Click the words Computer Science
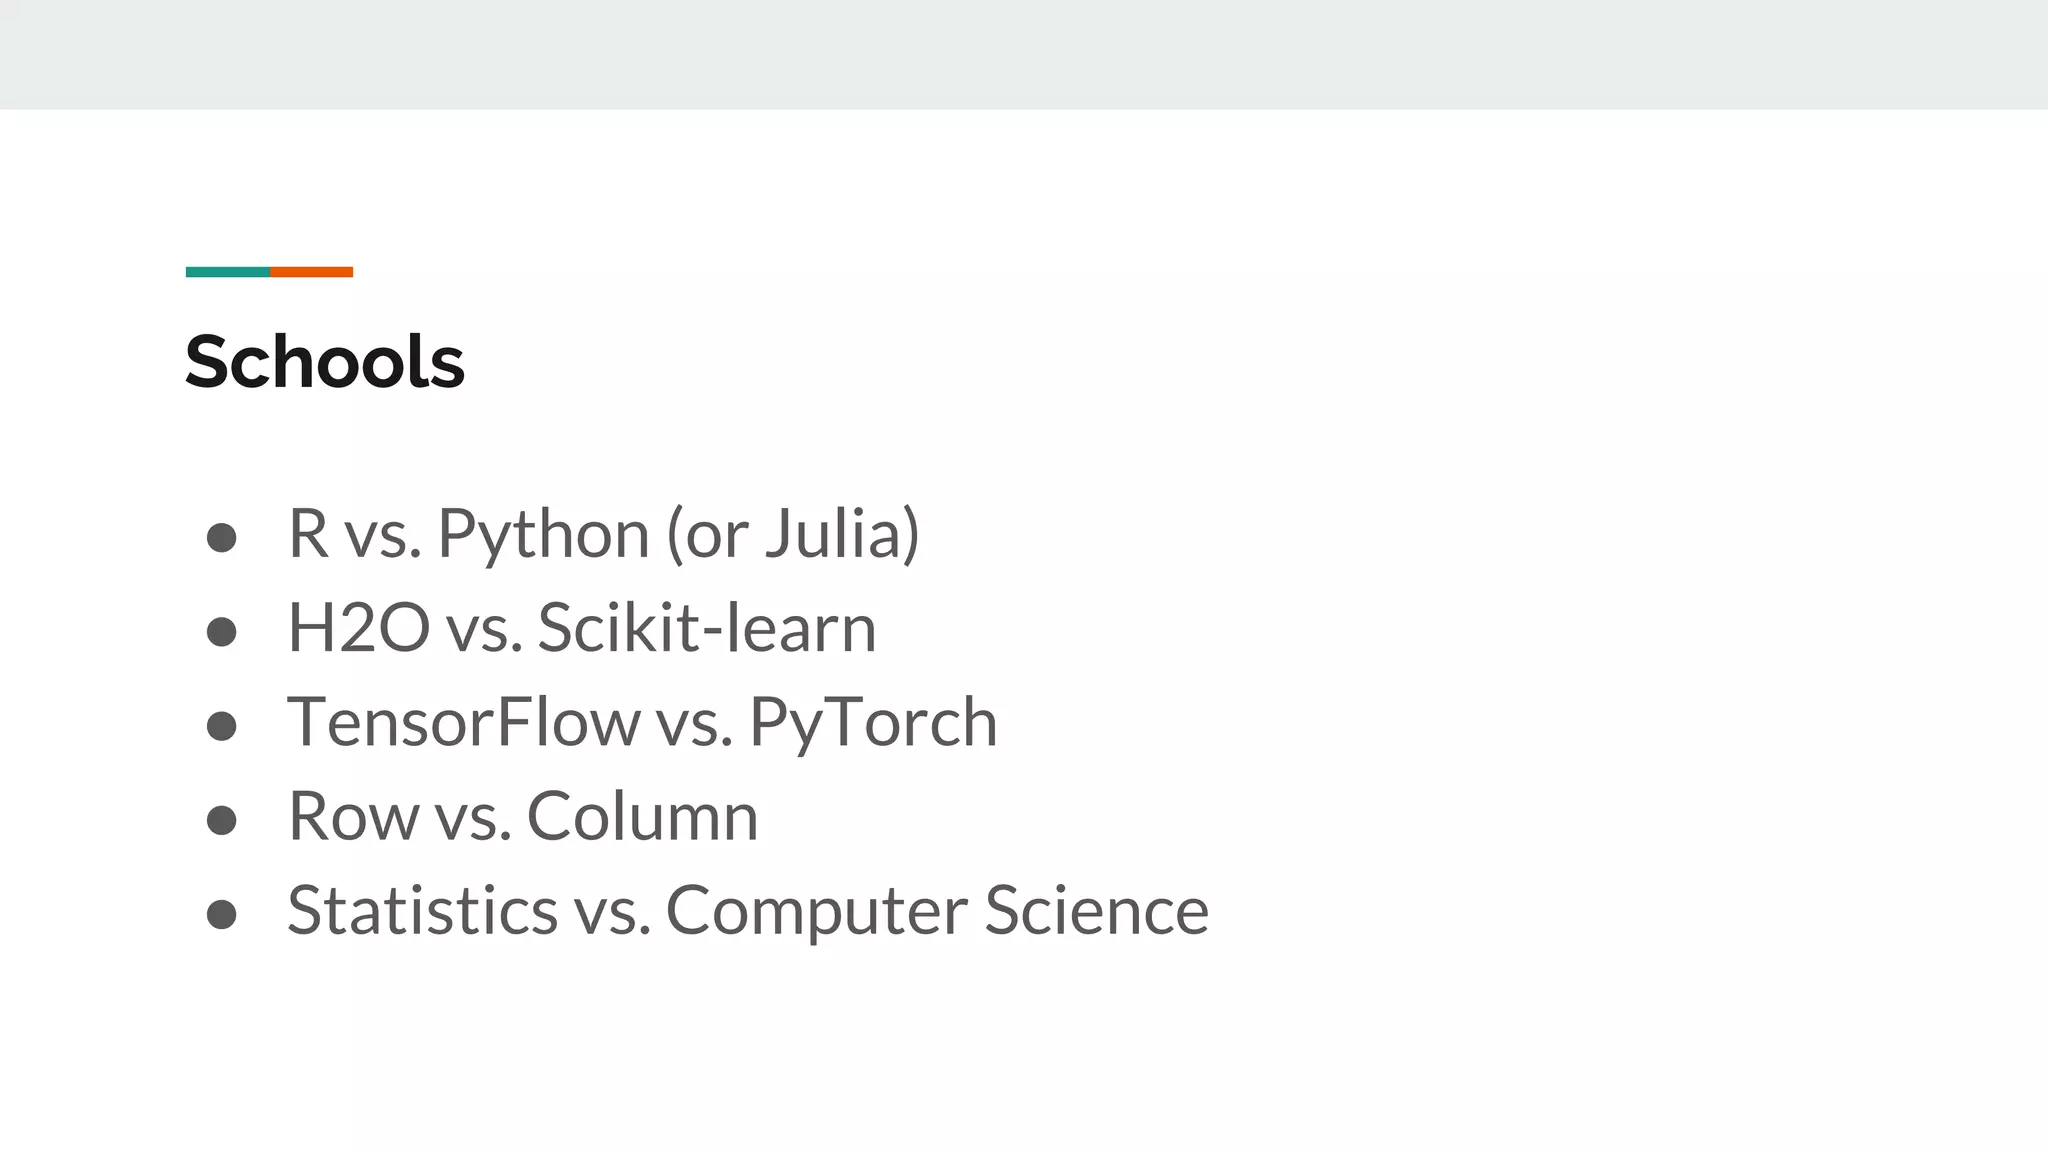 (x=937, y=910)
